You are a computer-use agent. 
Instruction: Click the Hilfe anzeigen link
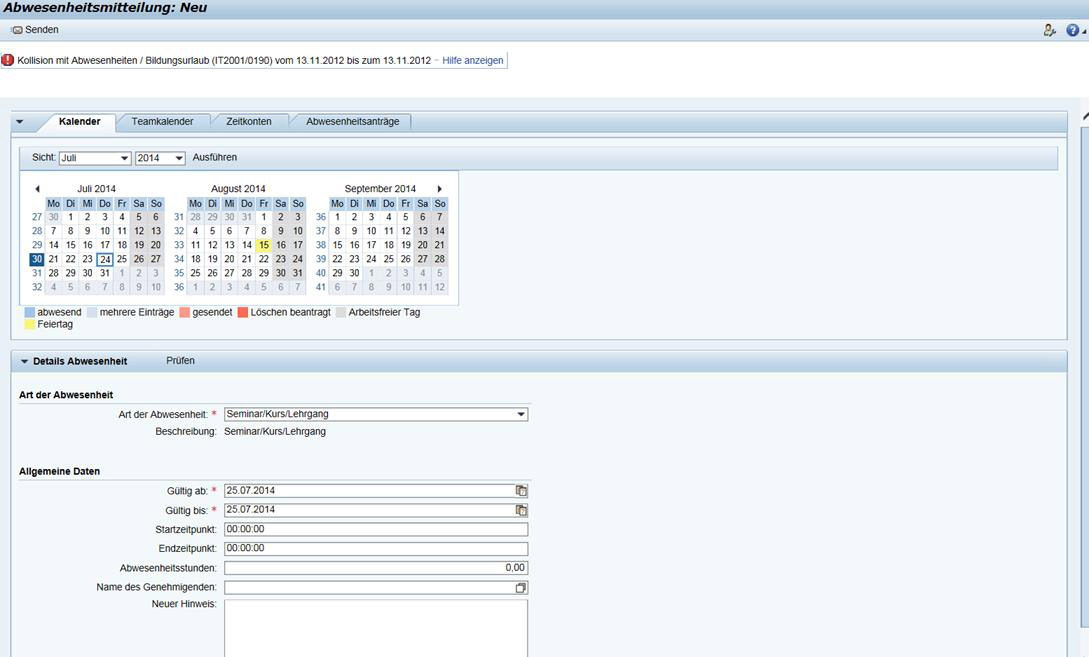click(473, 61)
